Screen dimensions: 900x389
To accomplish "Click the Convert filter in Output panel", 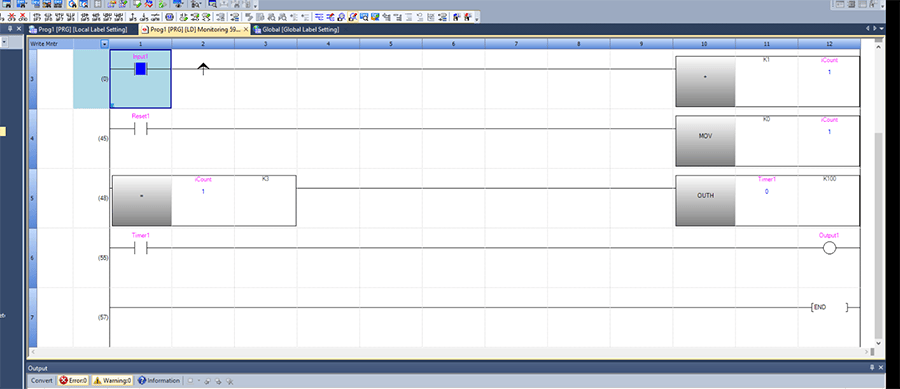I will click(x=41, y=380).
